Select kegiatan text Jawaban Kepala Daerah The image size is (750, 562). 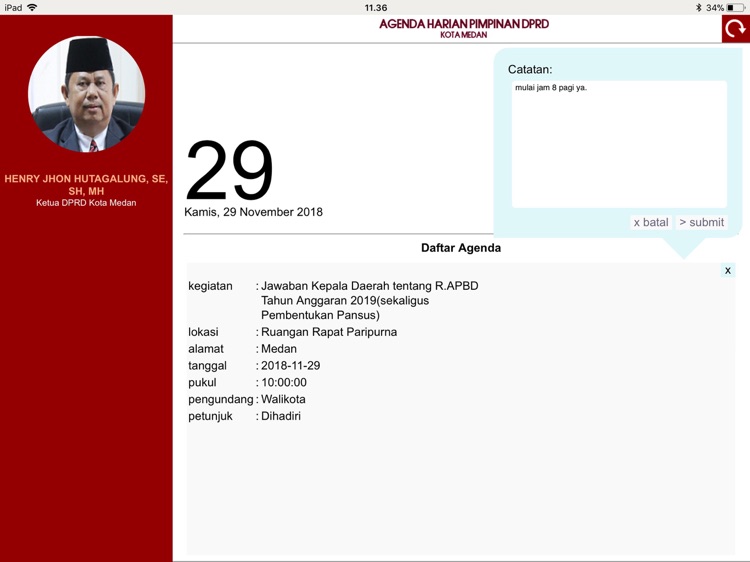[370, 300]
